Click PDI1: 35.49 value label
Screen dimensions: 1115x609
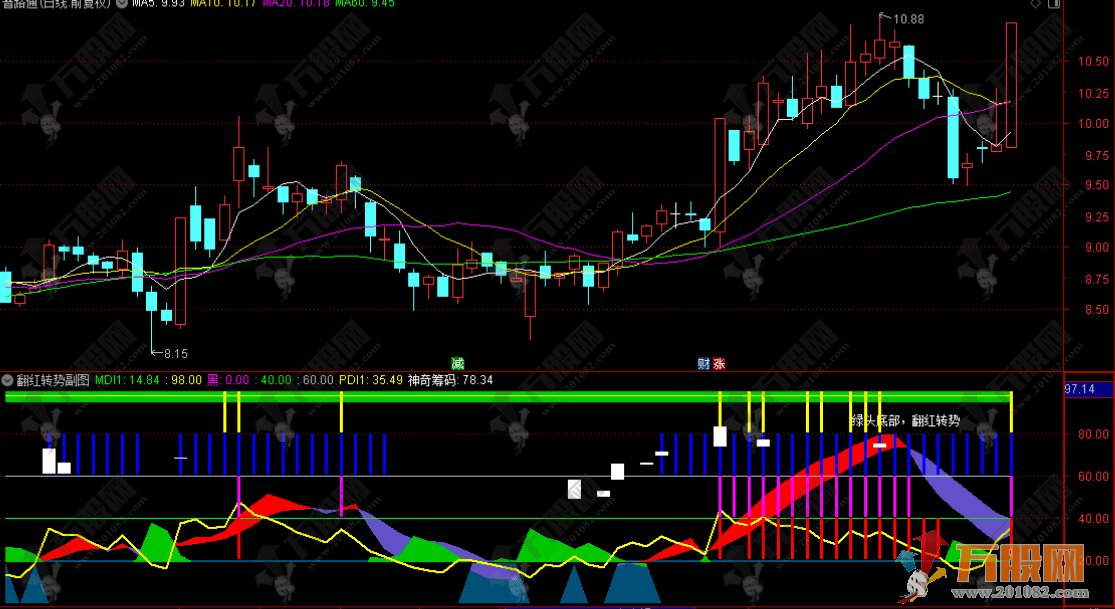[370, 380]
